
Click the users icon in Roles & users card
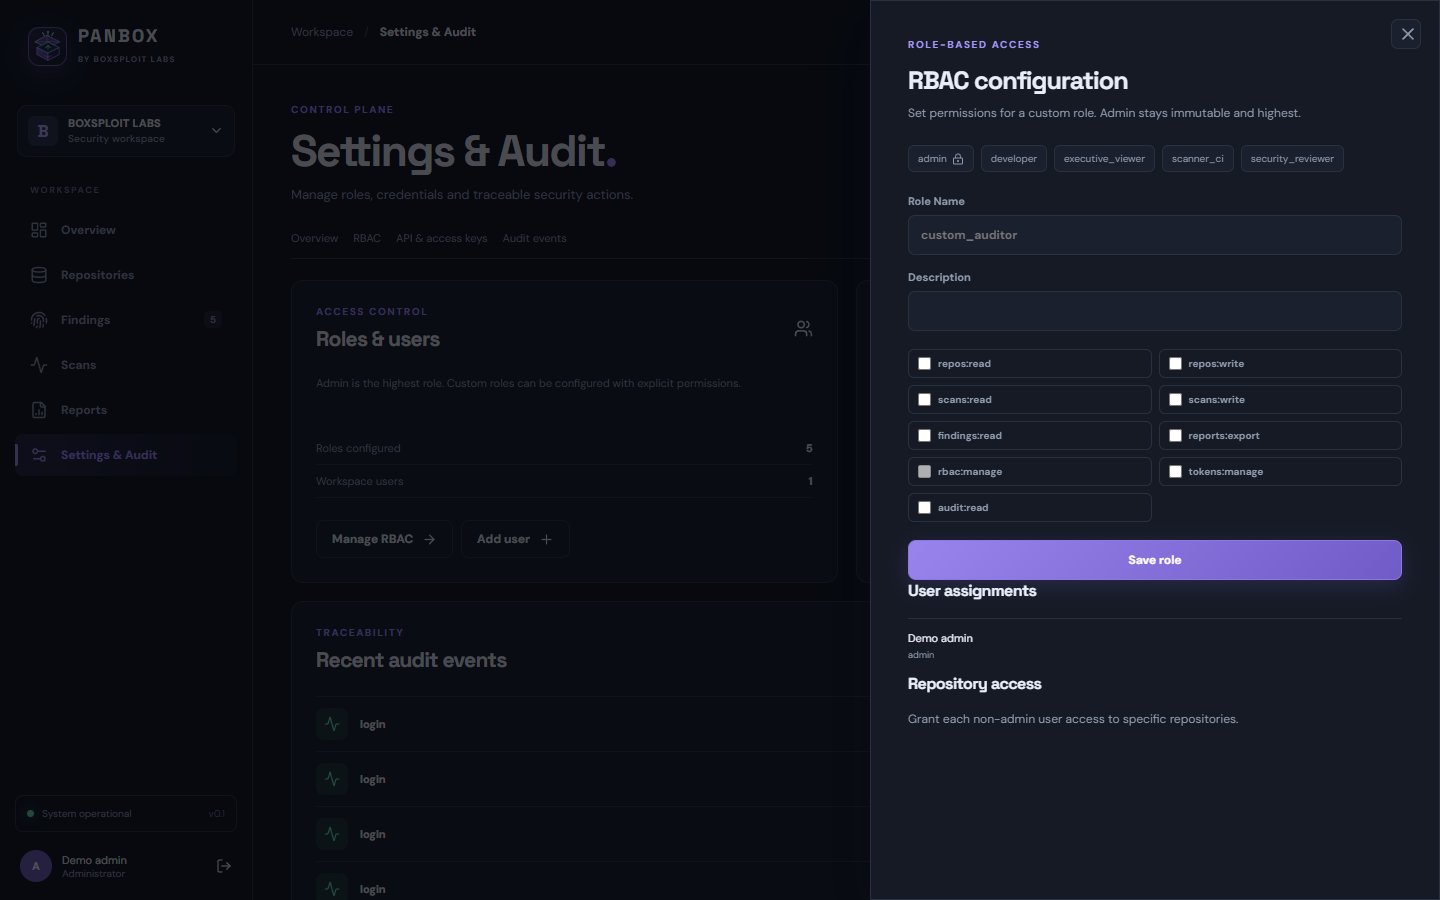tap(803, 329)
